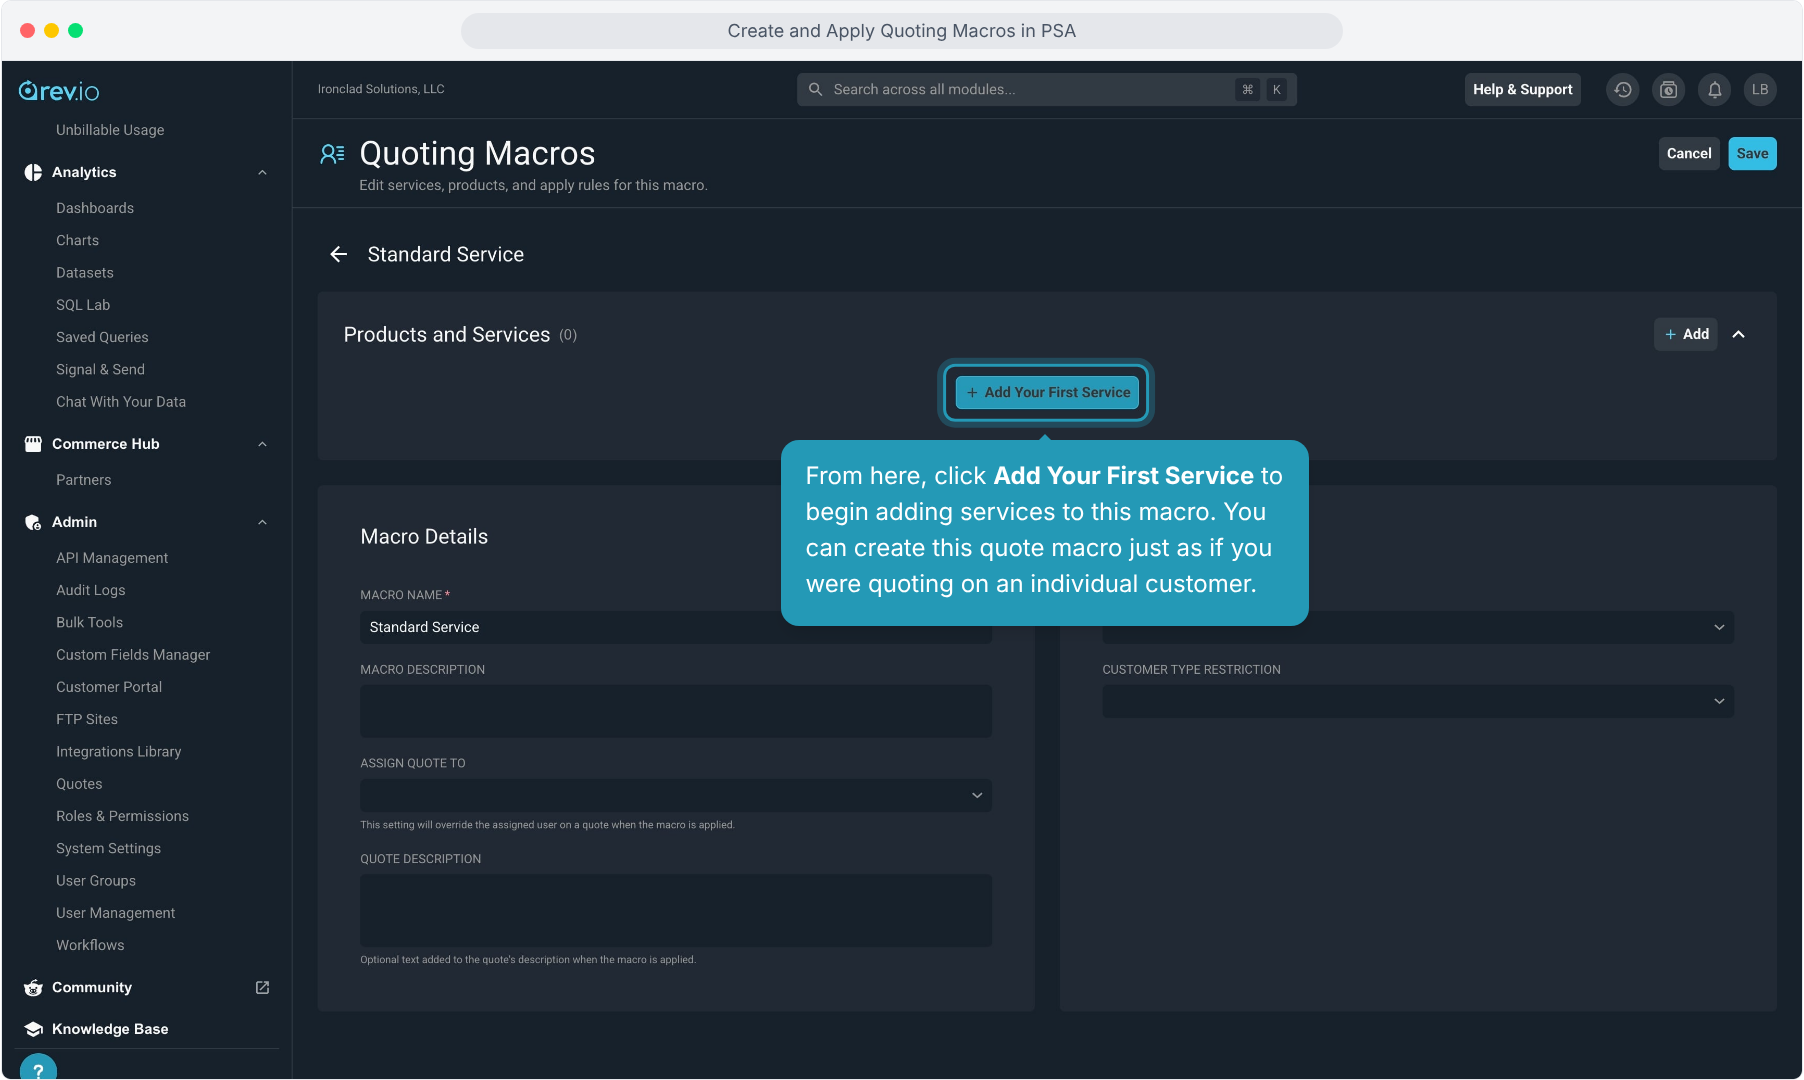1804x1080 pixels.
Task: Open the history clock icon
Action: click(1622, 90)
